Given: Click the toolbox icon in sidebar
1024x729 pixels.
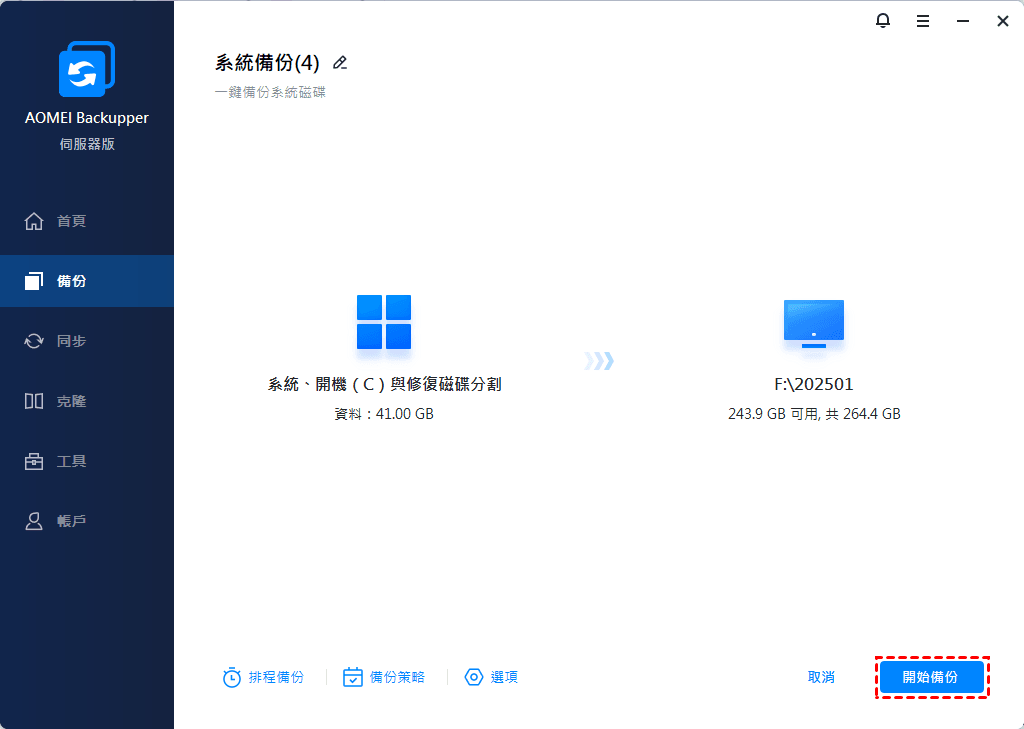Looking at the screenshot, I should [x=34, y=461].
